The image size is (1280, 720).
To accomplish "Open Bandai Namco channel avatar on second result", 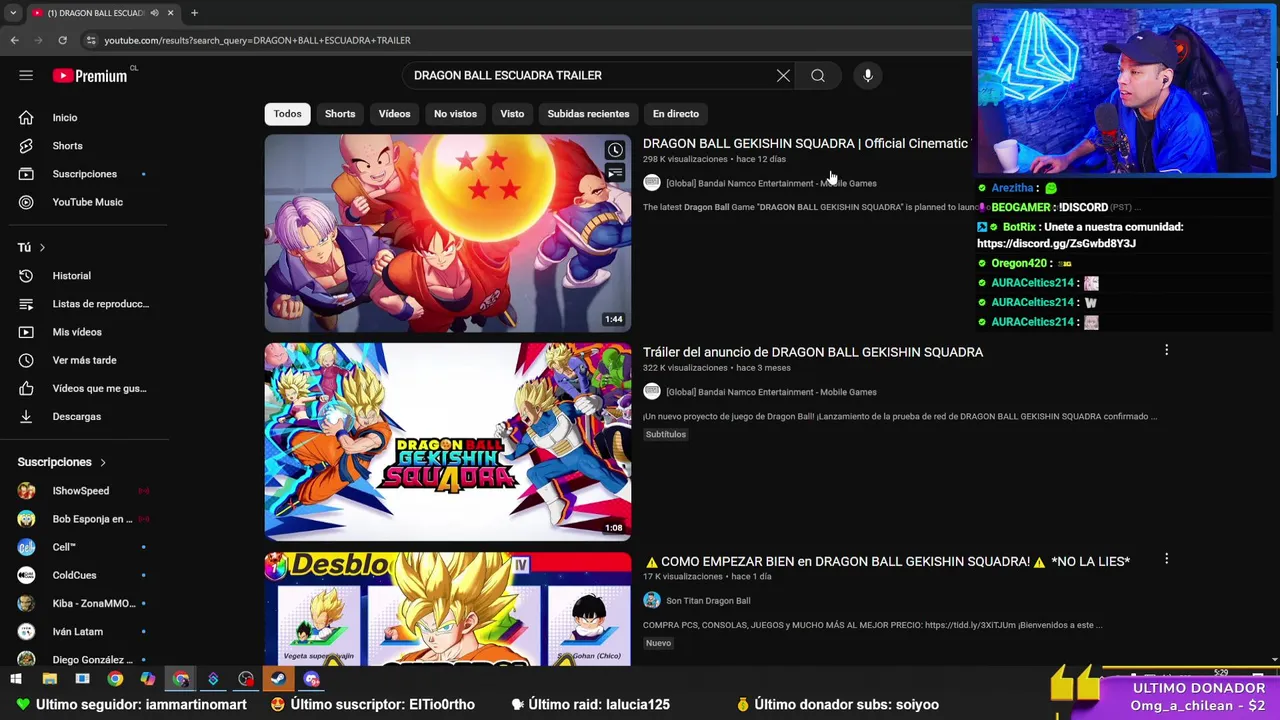I will coord(652,392).
